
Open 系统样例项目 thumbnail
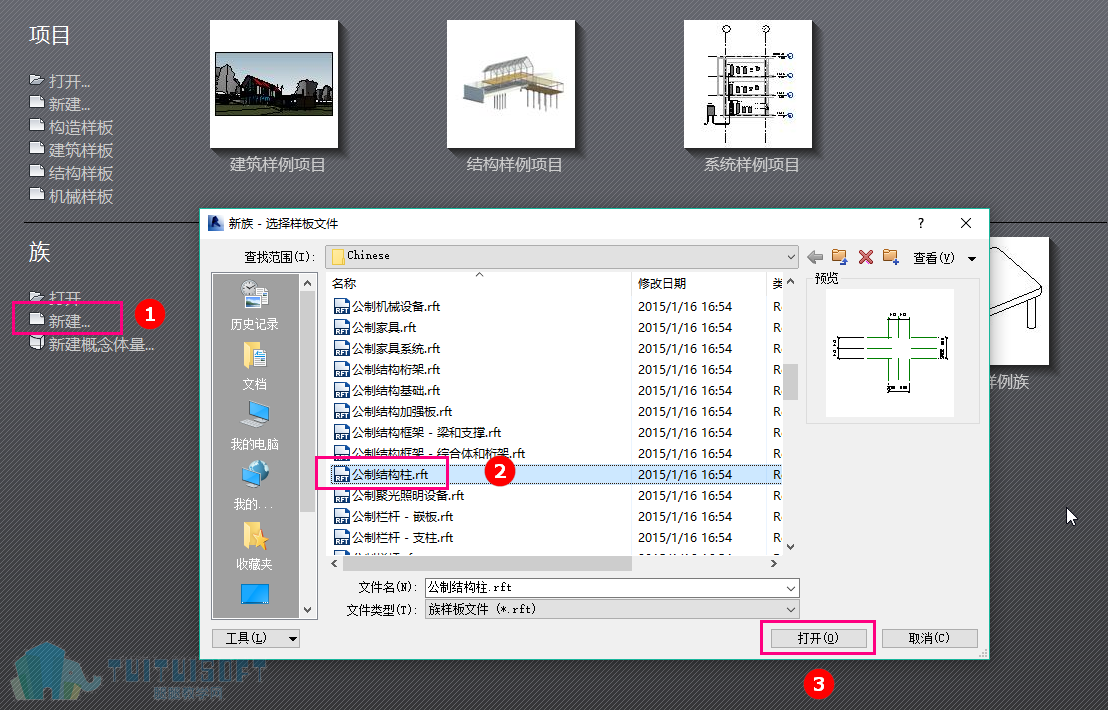tap(748, 84)
